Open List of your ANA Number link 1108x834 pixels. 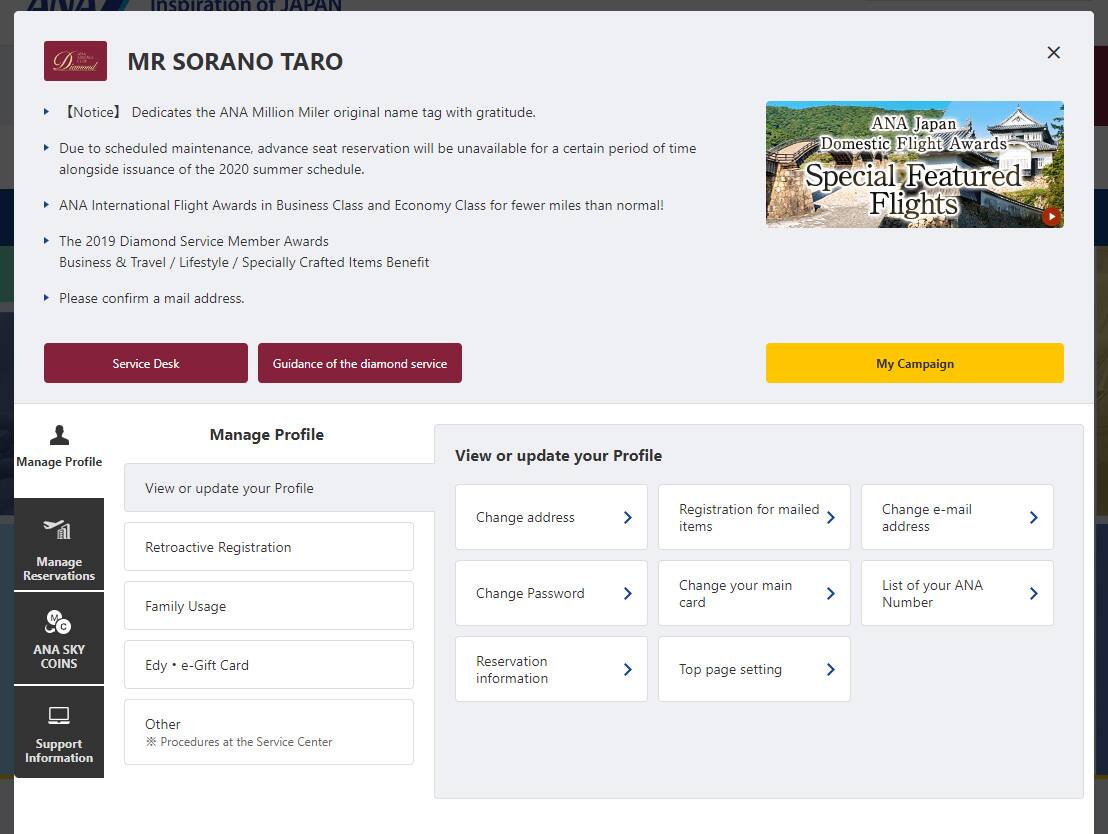[x=957, y=594]
